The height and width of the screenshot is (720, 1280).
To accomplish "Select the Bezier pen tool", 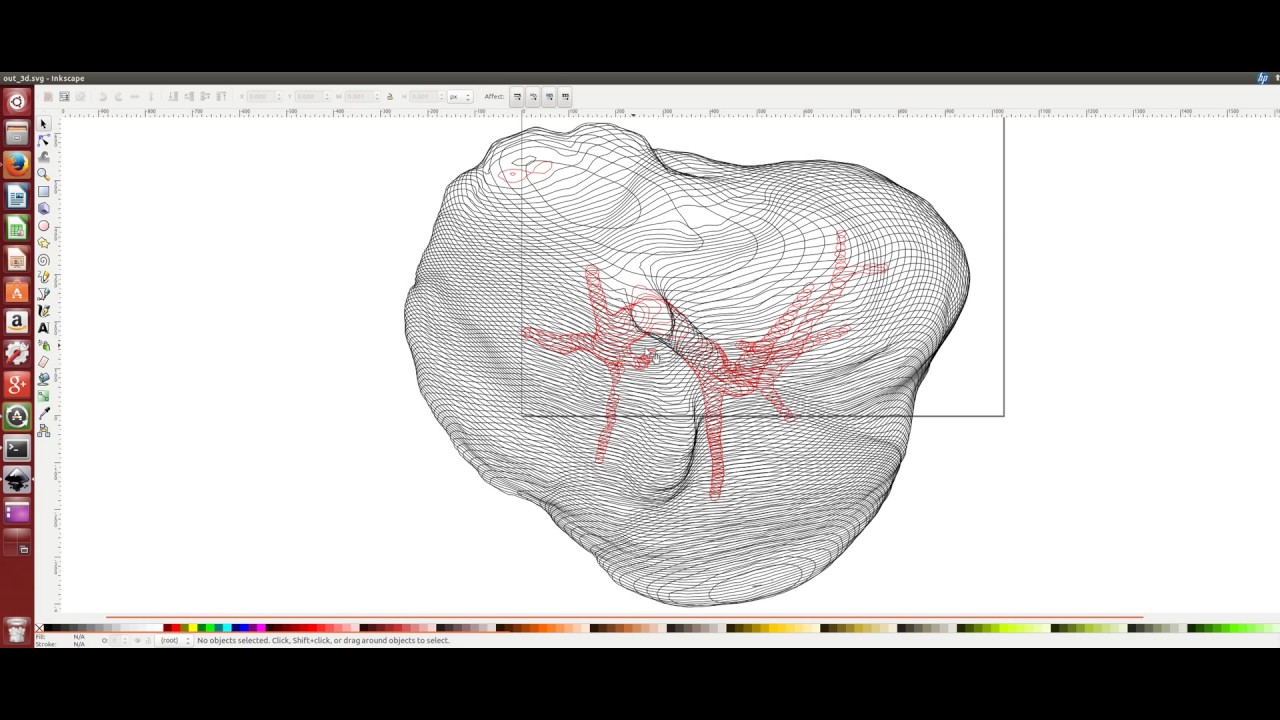I will coord(43,294).
